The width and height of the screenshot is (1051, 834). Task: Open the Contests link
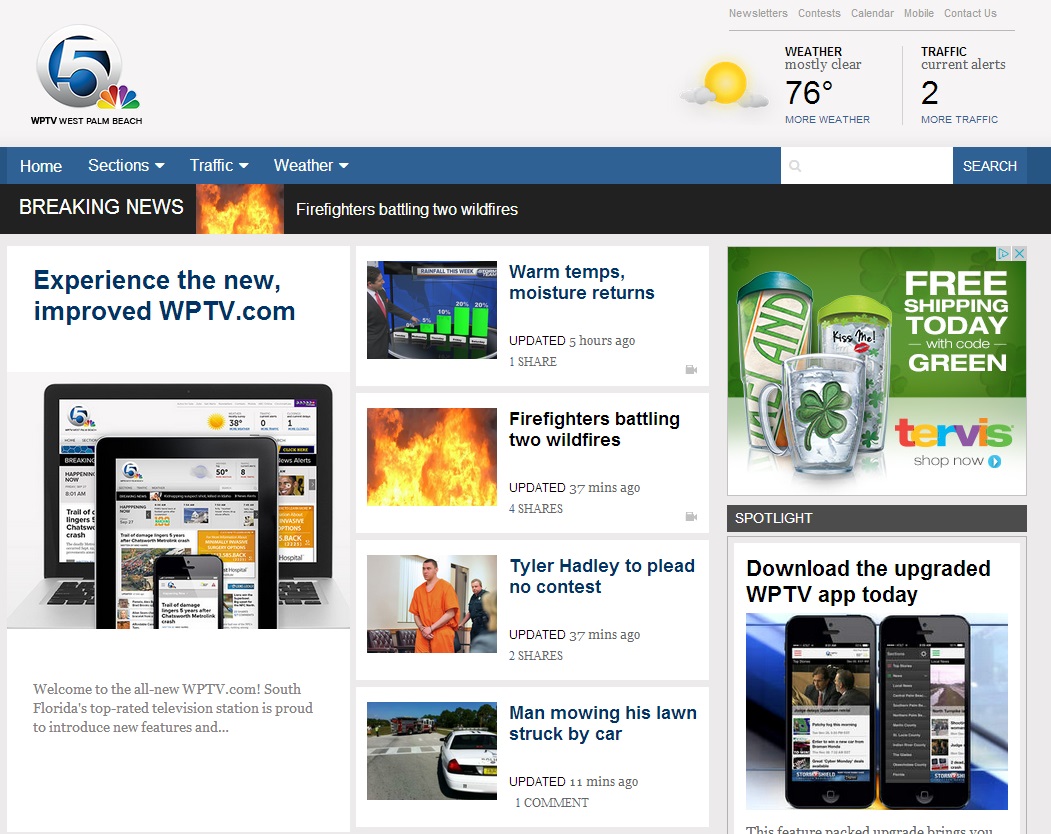click(x=819, y=13)
